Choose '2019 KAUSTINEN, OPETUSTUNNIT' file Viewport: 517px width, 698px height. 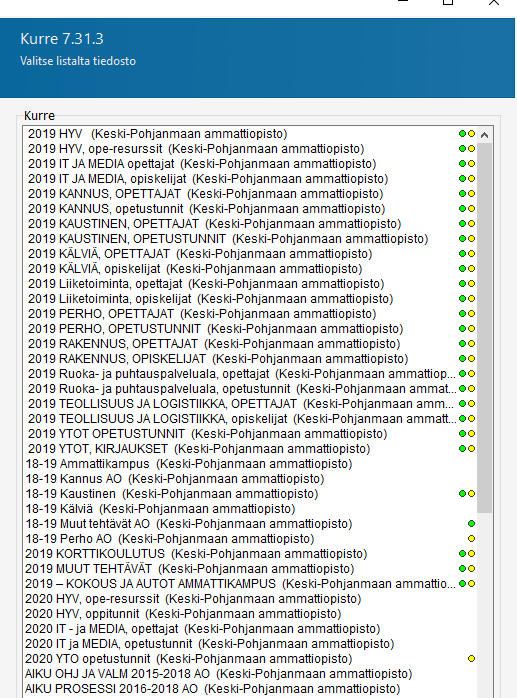250,239
